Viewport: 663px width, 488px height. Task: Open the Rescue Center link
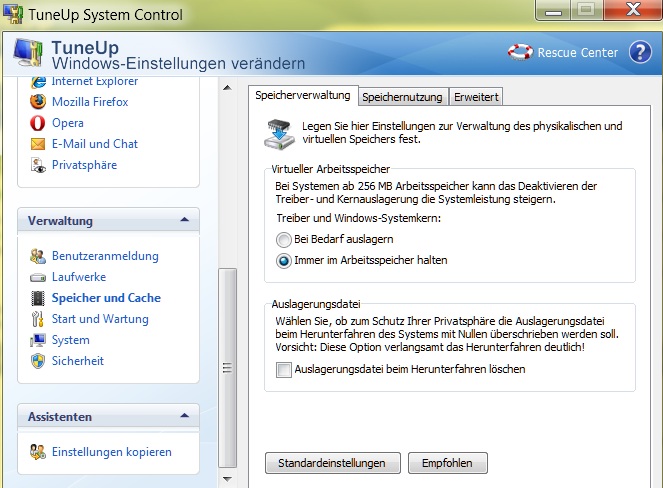578,52
